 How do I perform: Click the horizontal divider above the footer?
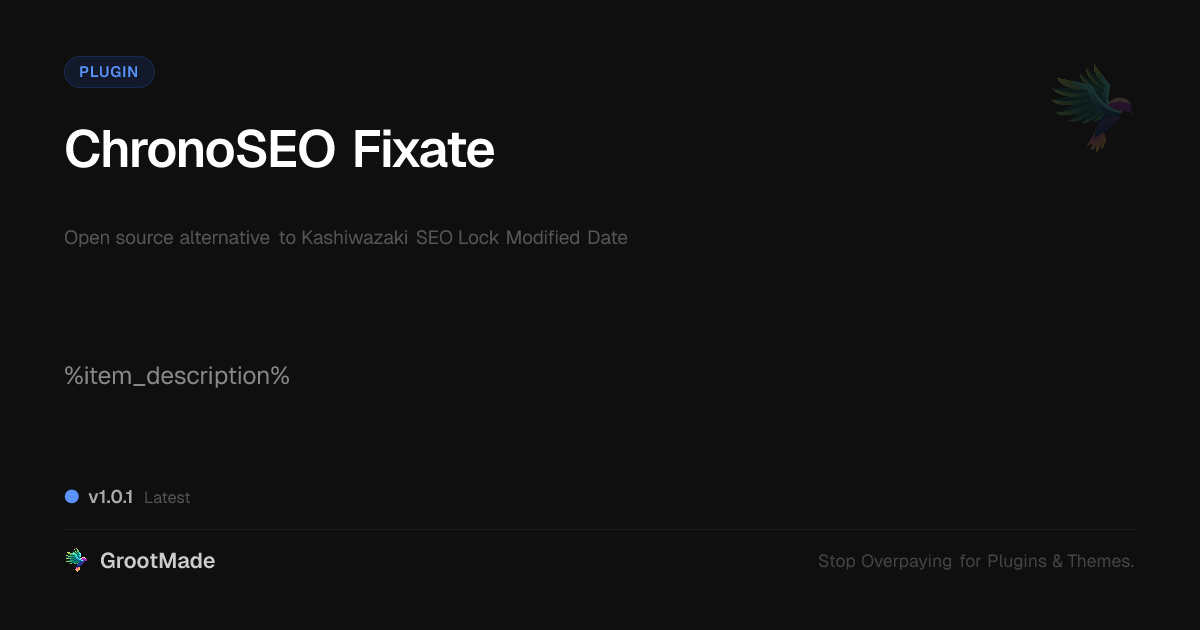(600, 529)
